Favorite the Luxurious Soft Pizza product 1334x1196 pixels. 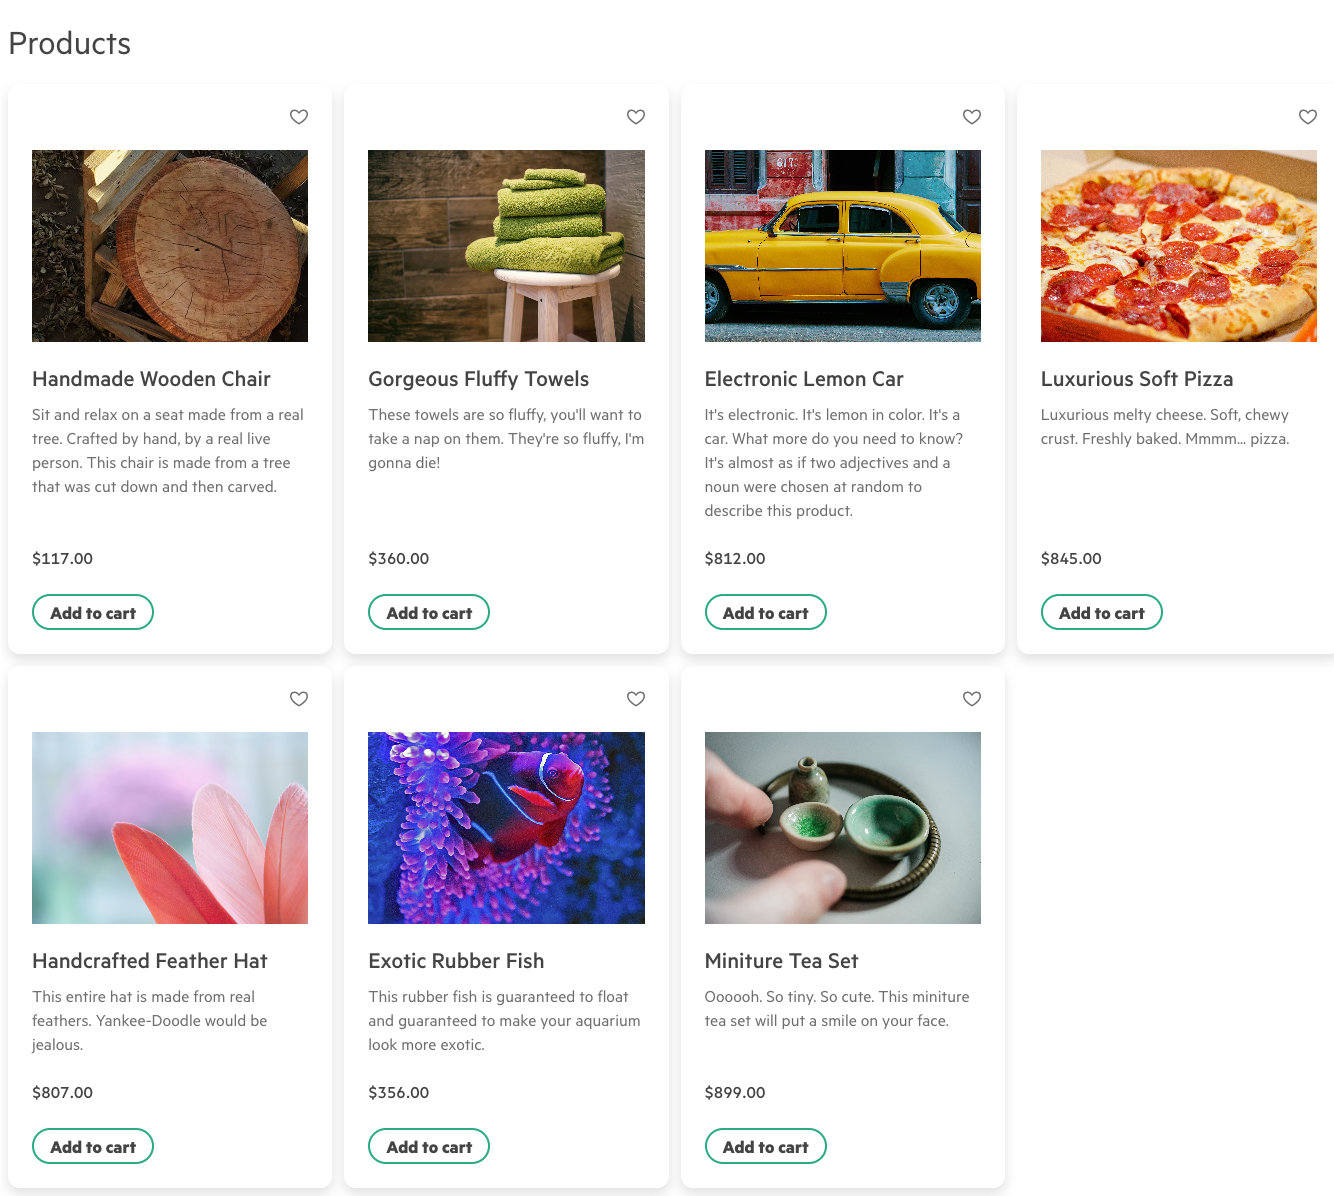pos(1308,117)
